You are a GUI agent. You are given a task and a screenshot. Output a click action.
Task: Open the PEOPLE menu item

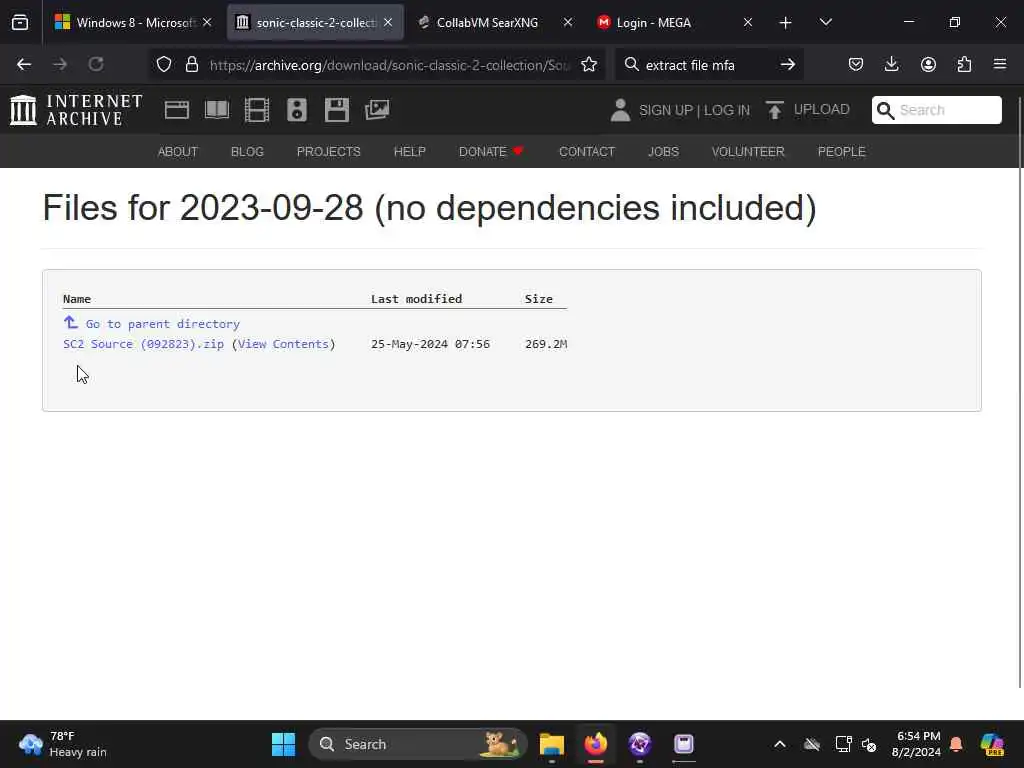842,152
